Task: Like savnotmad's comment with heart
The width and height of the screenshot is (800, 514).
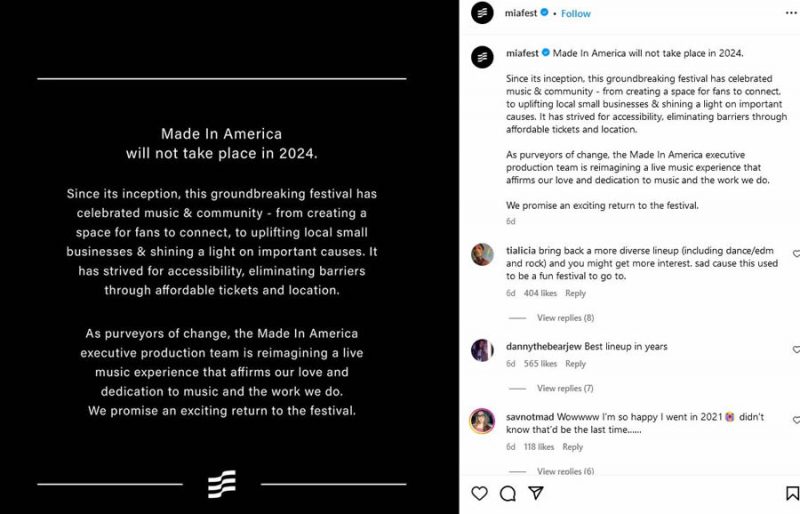Action: point(796,420)
